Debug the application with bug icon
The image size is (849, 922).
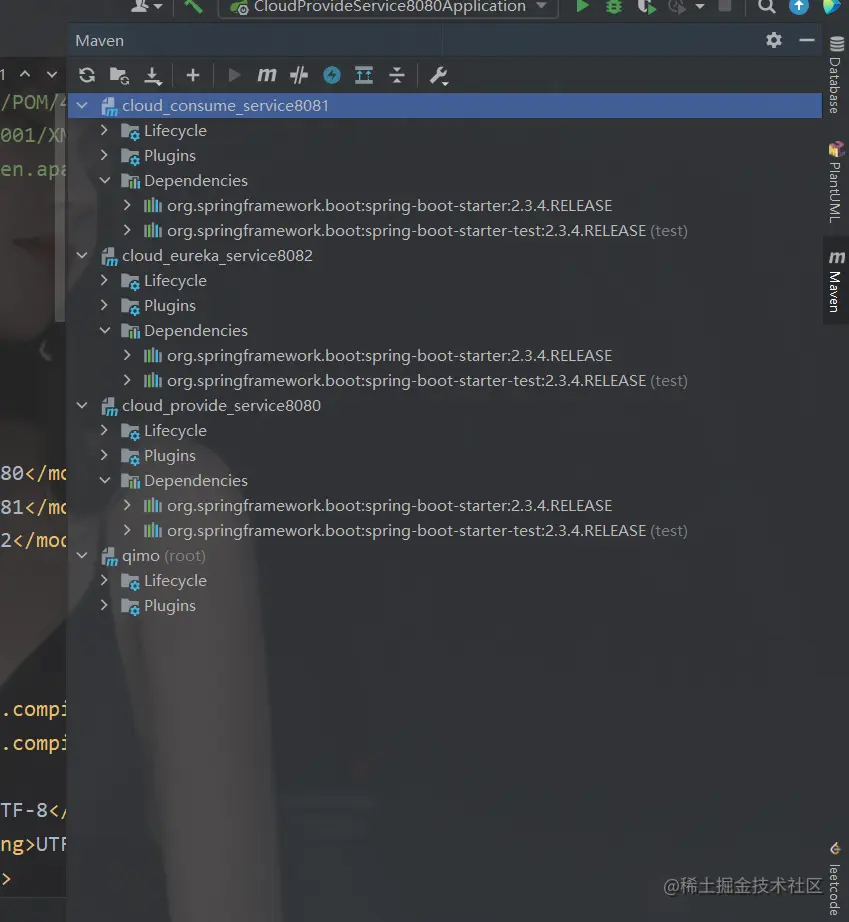pos(614,6)
